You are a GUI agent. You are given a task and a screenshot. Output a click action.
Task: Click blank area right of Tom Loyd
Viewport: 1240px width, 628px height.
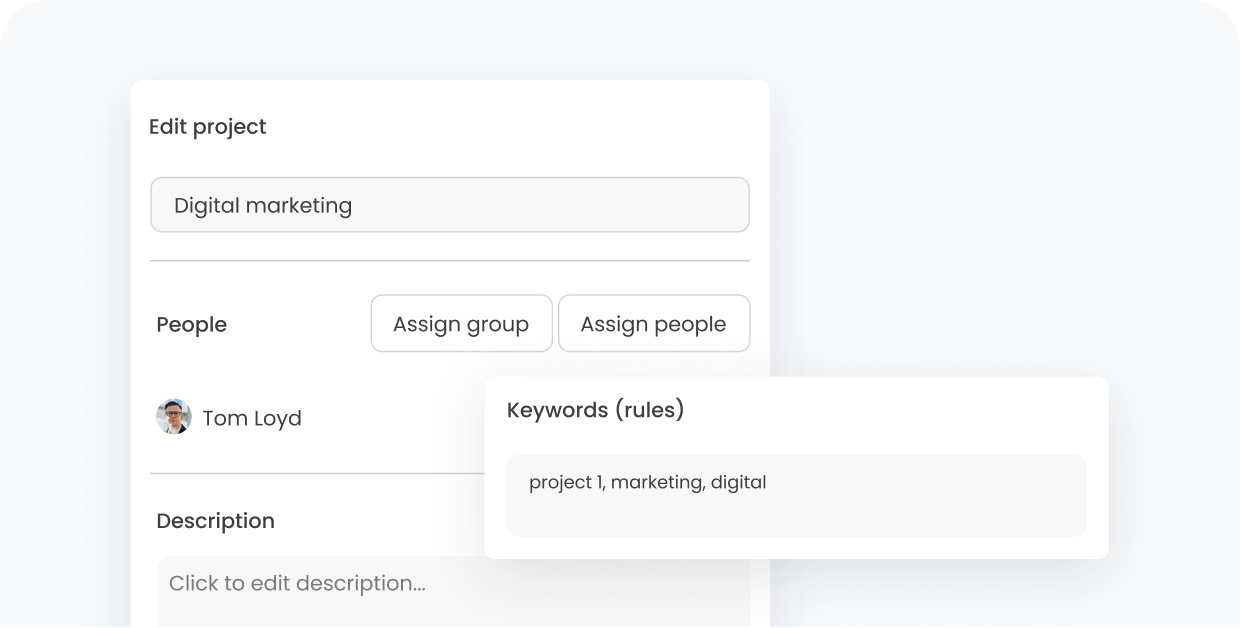(400, 418)
